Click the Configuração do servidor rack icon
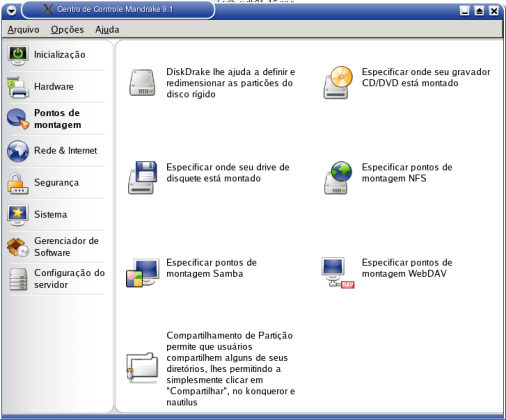The width and height of the screenshot is (506, 420). point(18,279)
